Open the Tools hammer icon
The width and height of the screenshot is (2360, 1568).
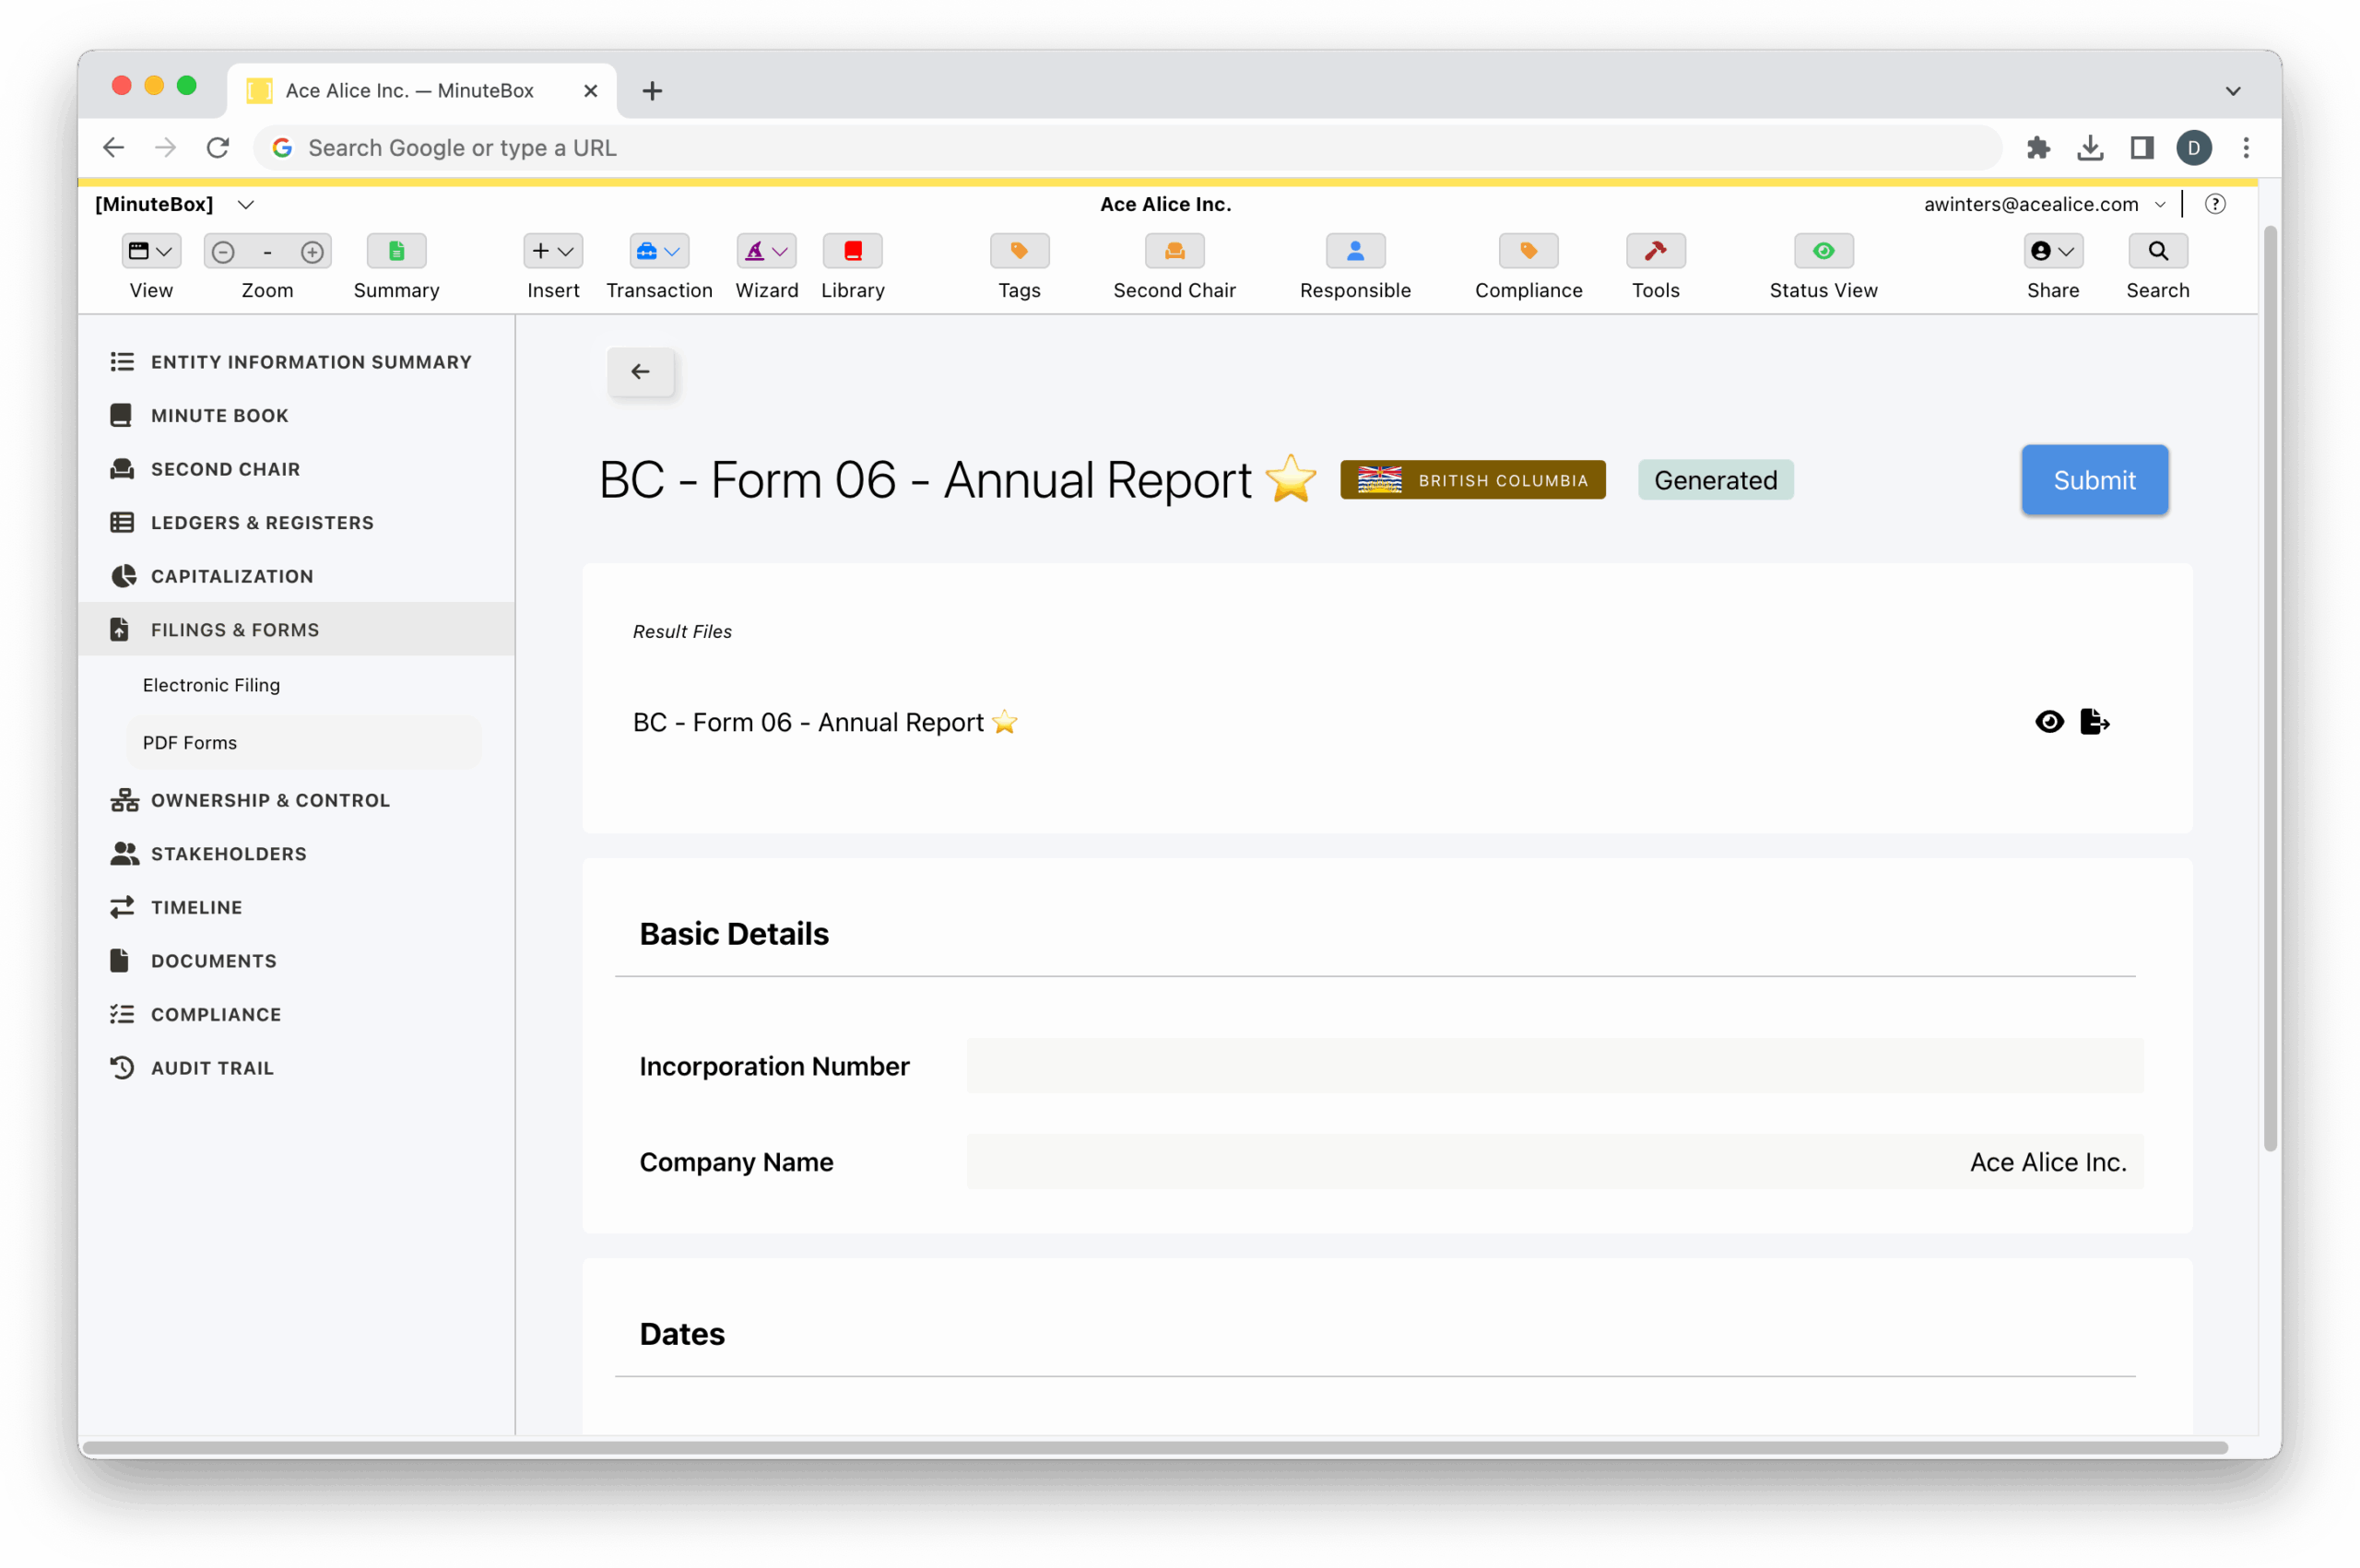1655,251
